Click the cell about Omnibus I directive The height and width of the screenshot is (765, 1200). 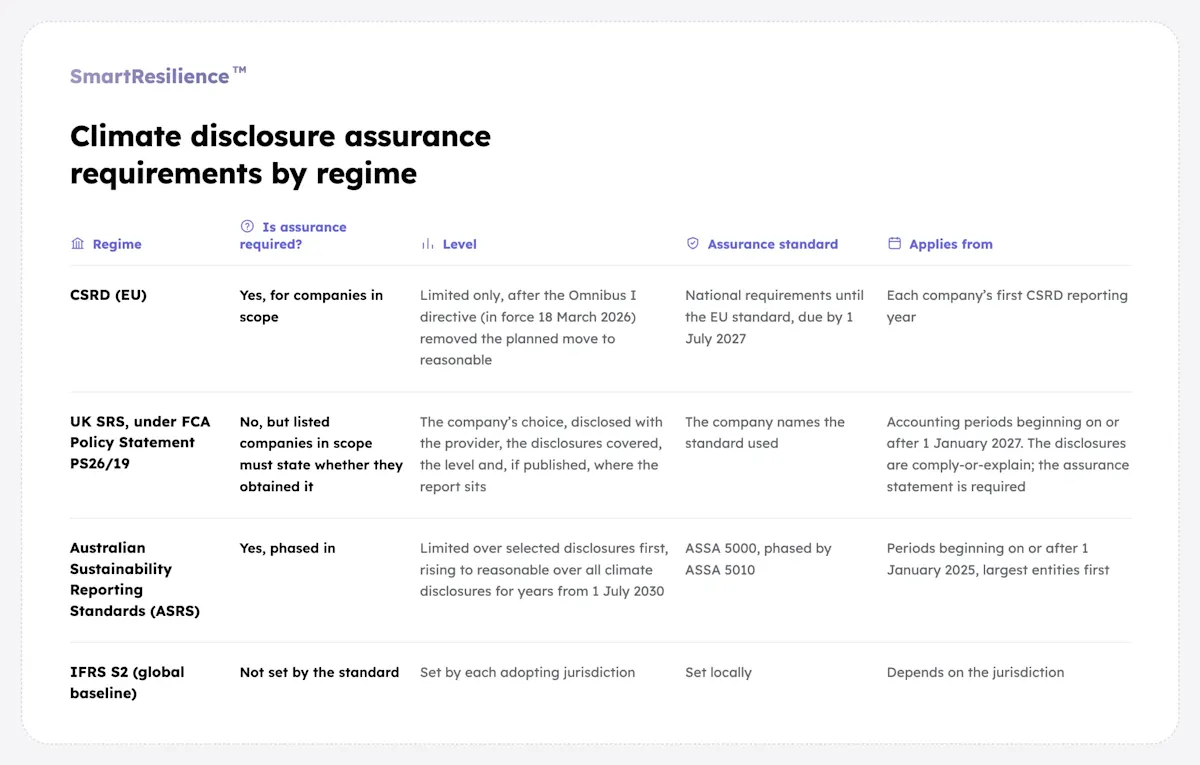(x=530, y=328)
